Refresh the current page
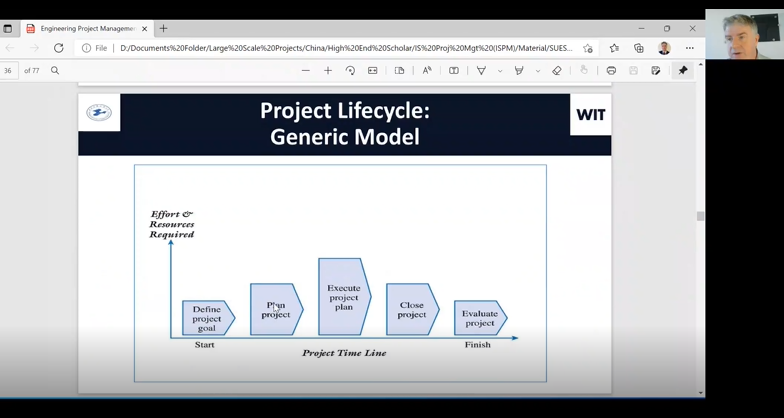 (59, 48)
